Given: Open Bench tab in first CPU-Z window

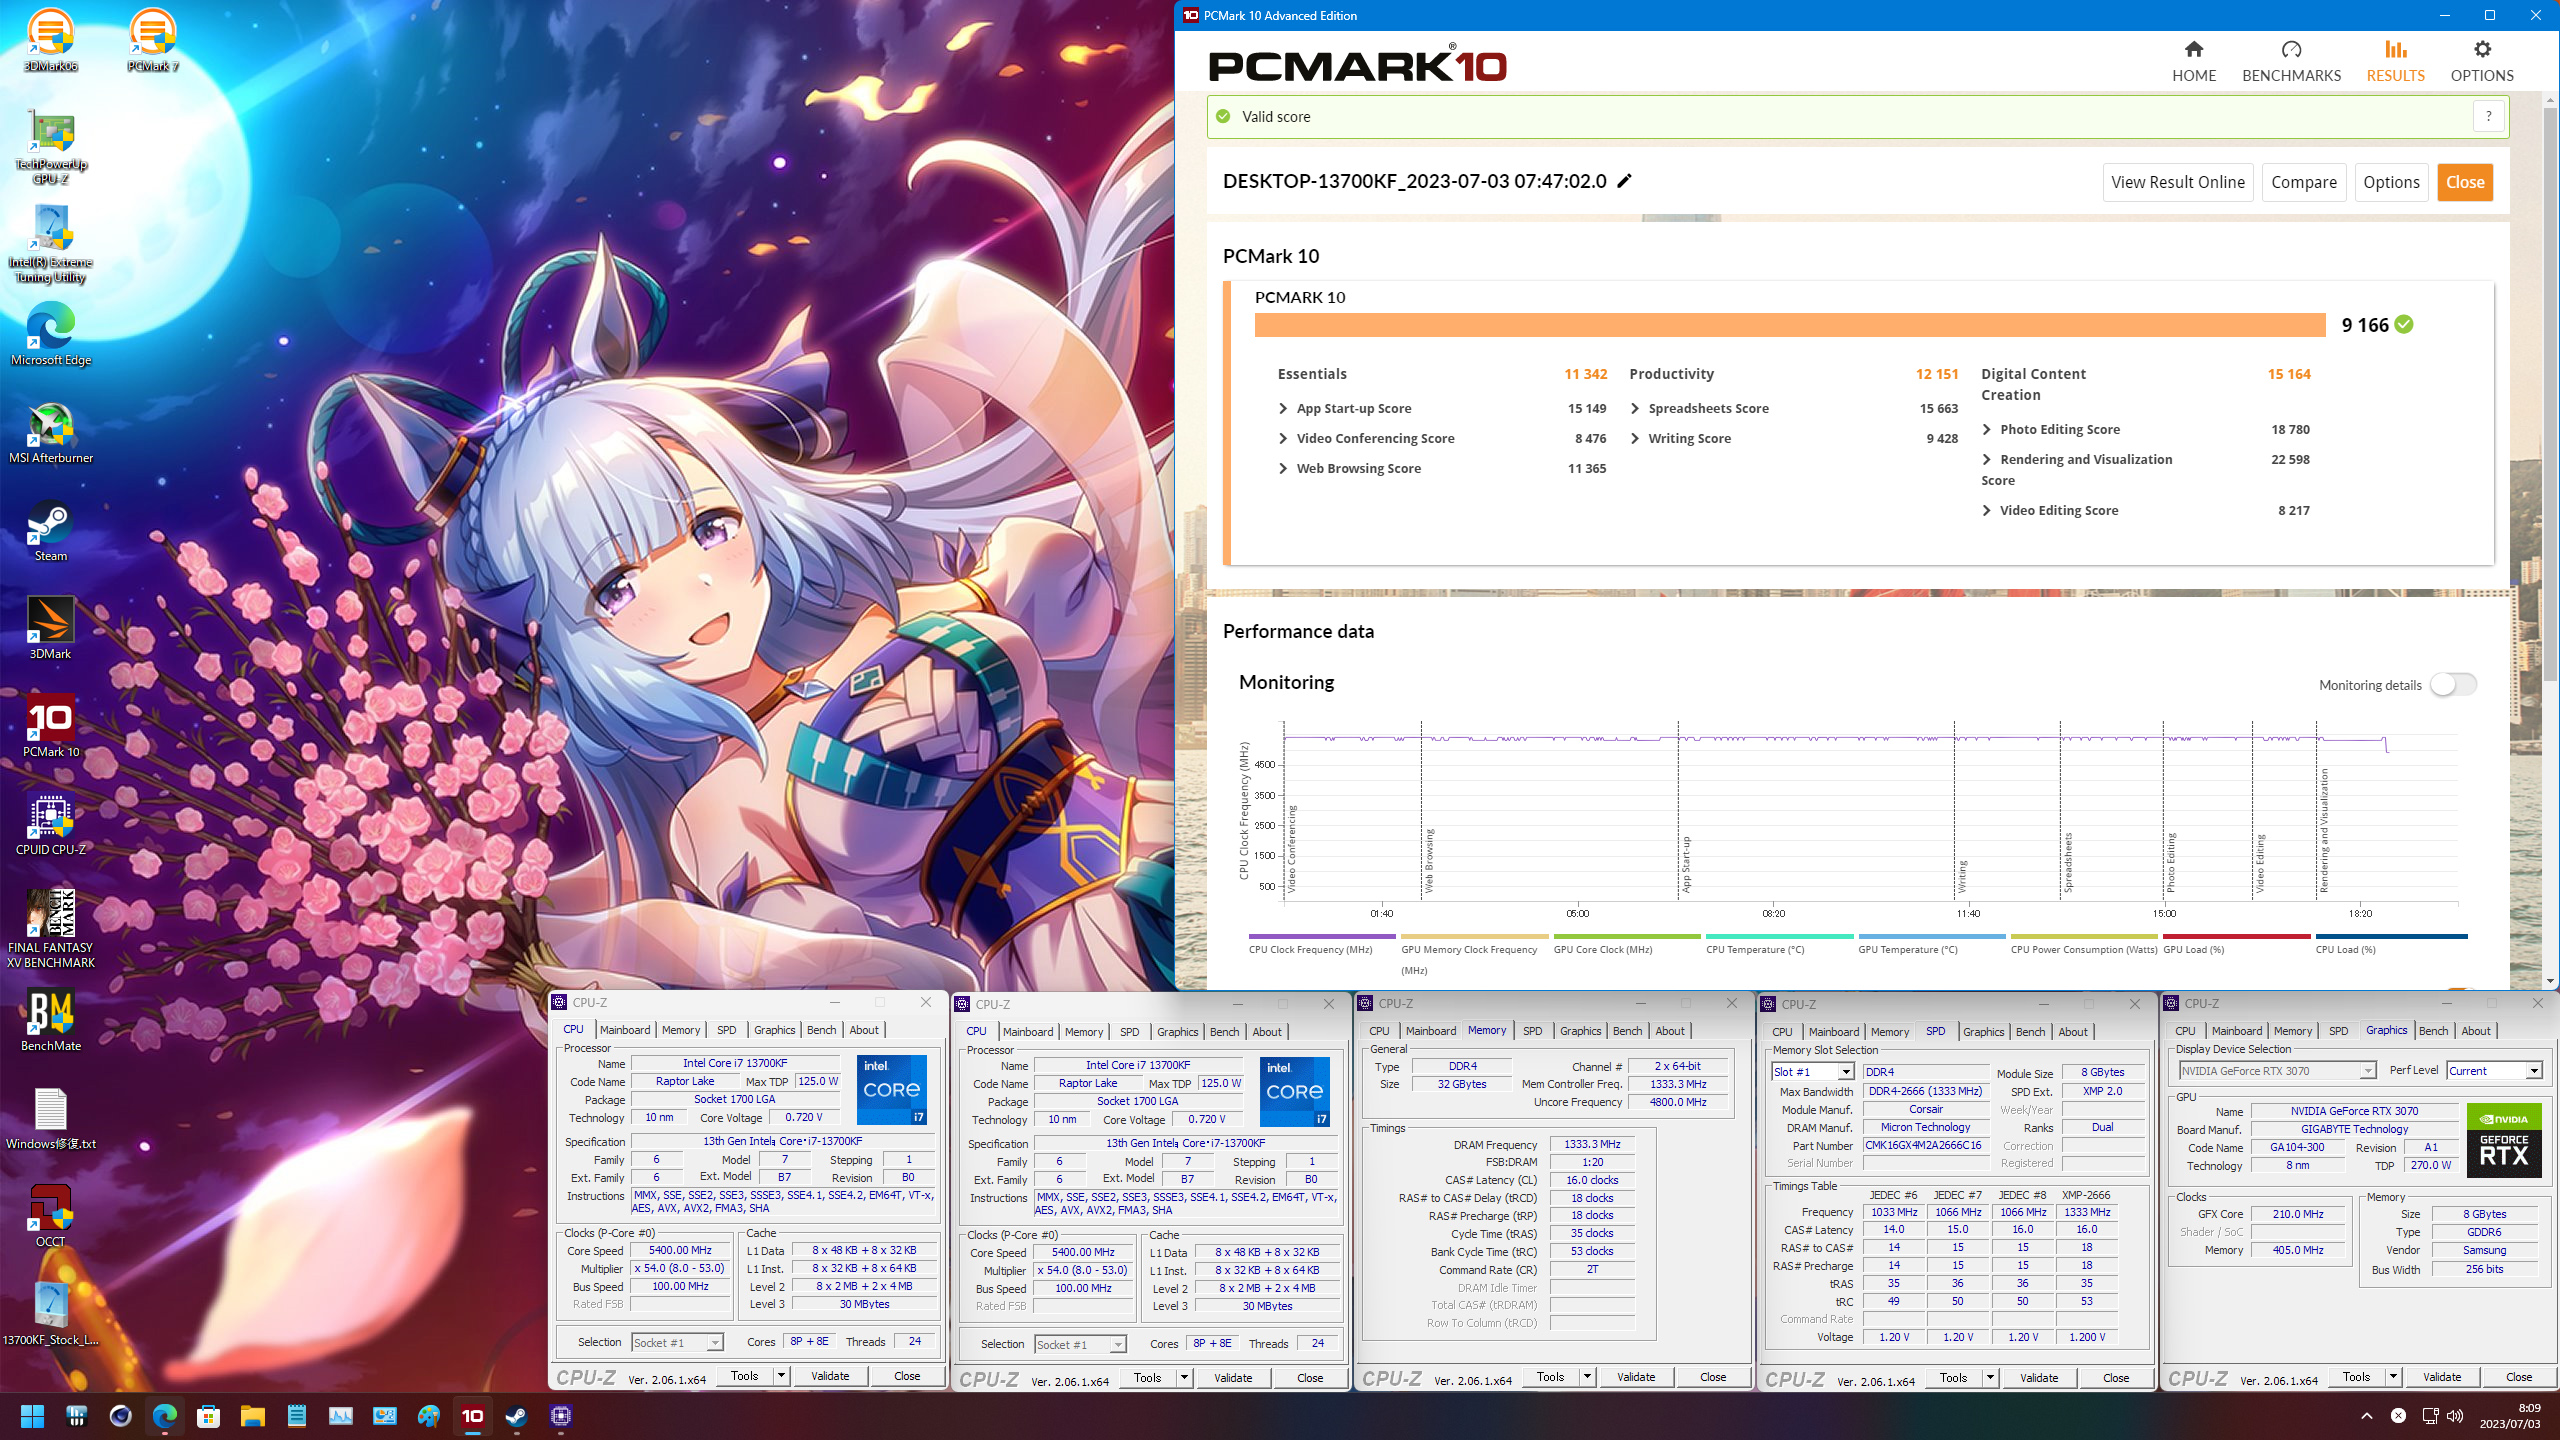Looking at the screenshot, I should tap(822, 1030).
